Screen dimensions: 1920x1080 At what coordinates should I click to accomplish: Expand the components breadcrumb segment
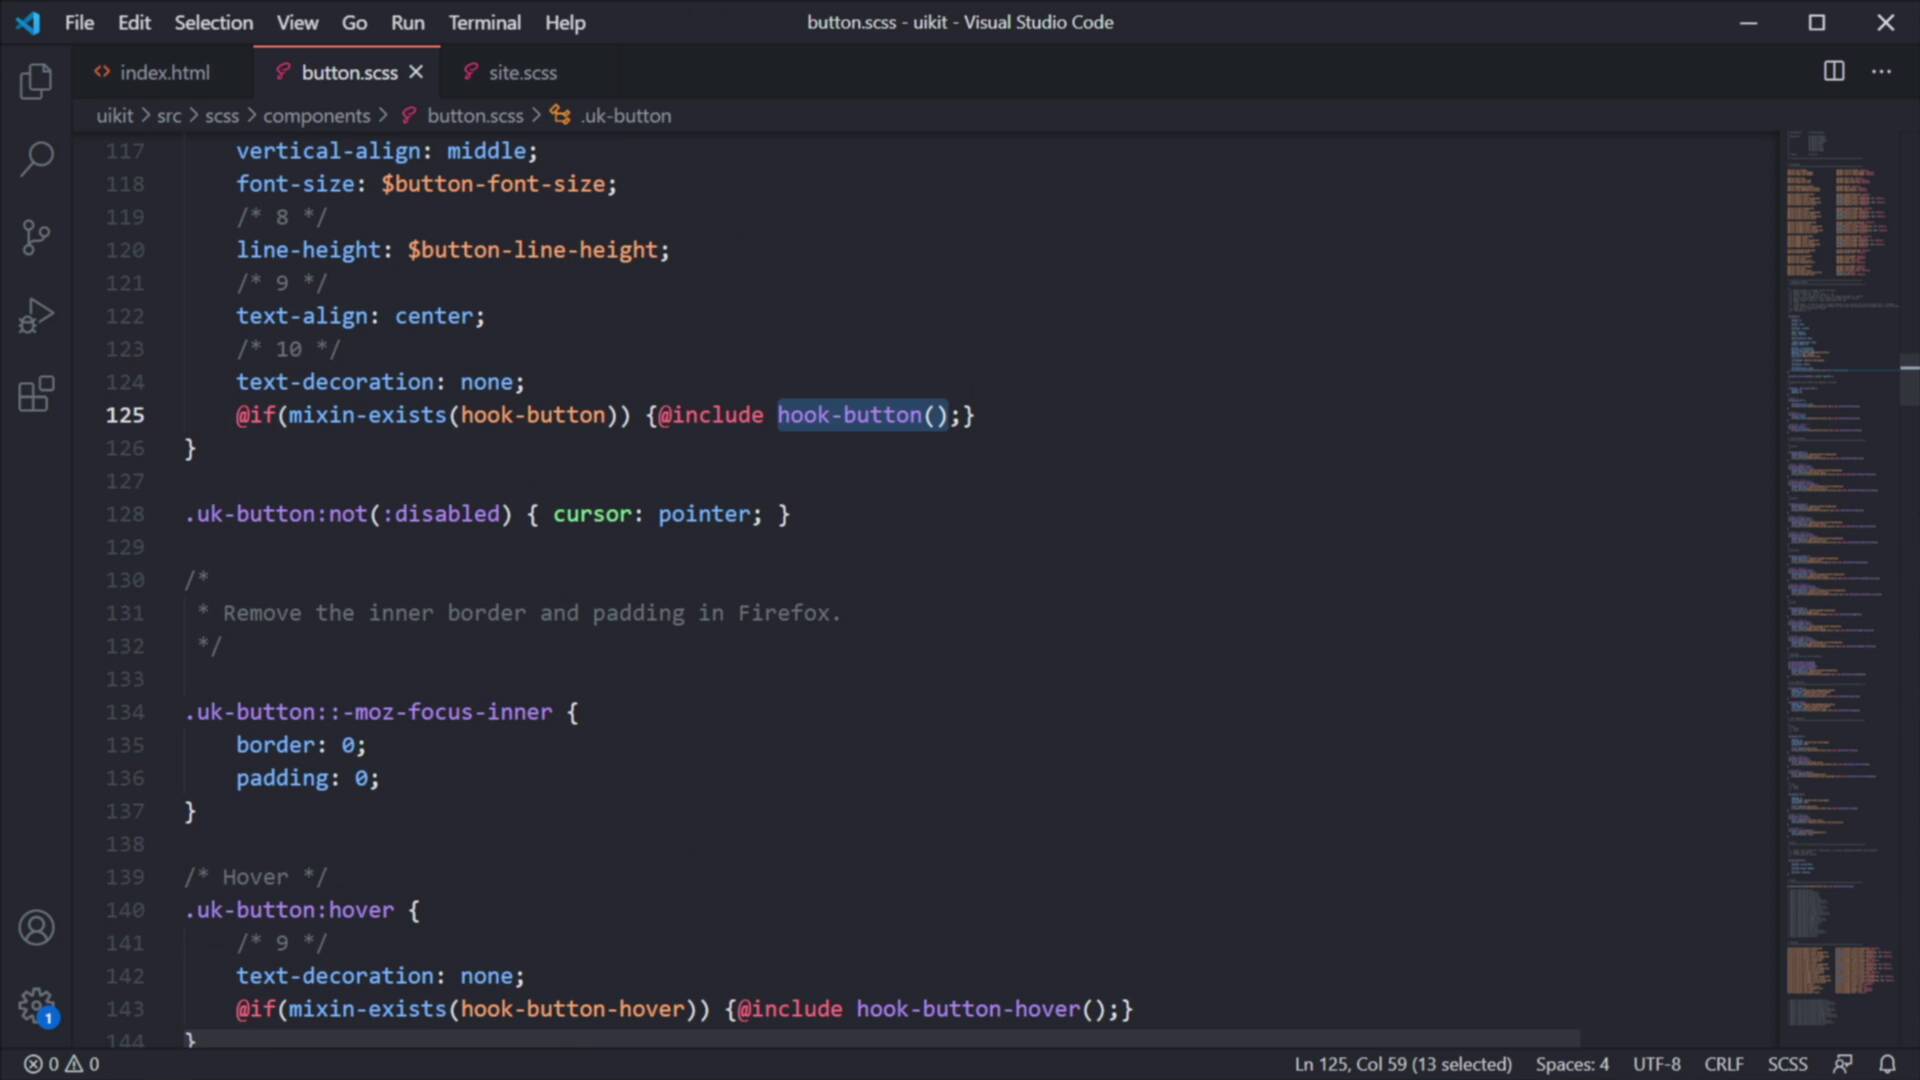coord(316,116)
